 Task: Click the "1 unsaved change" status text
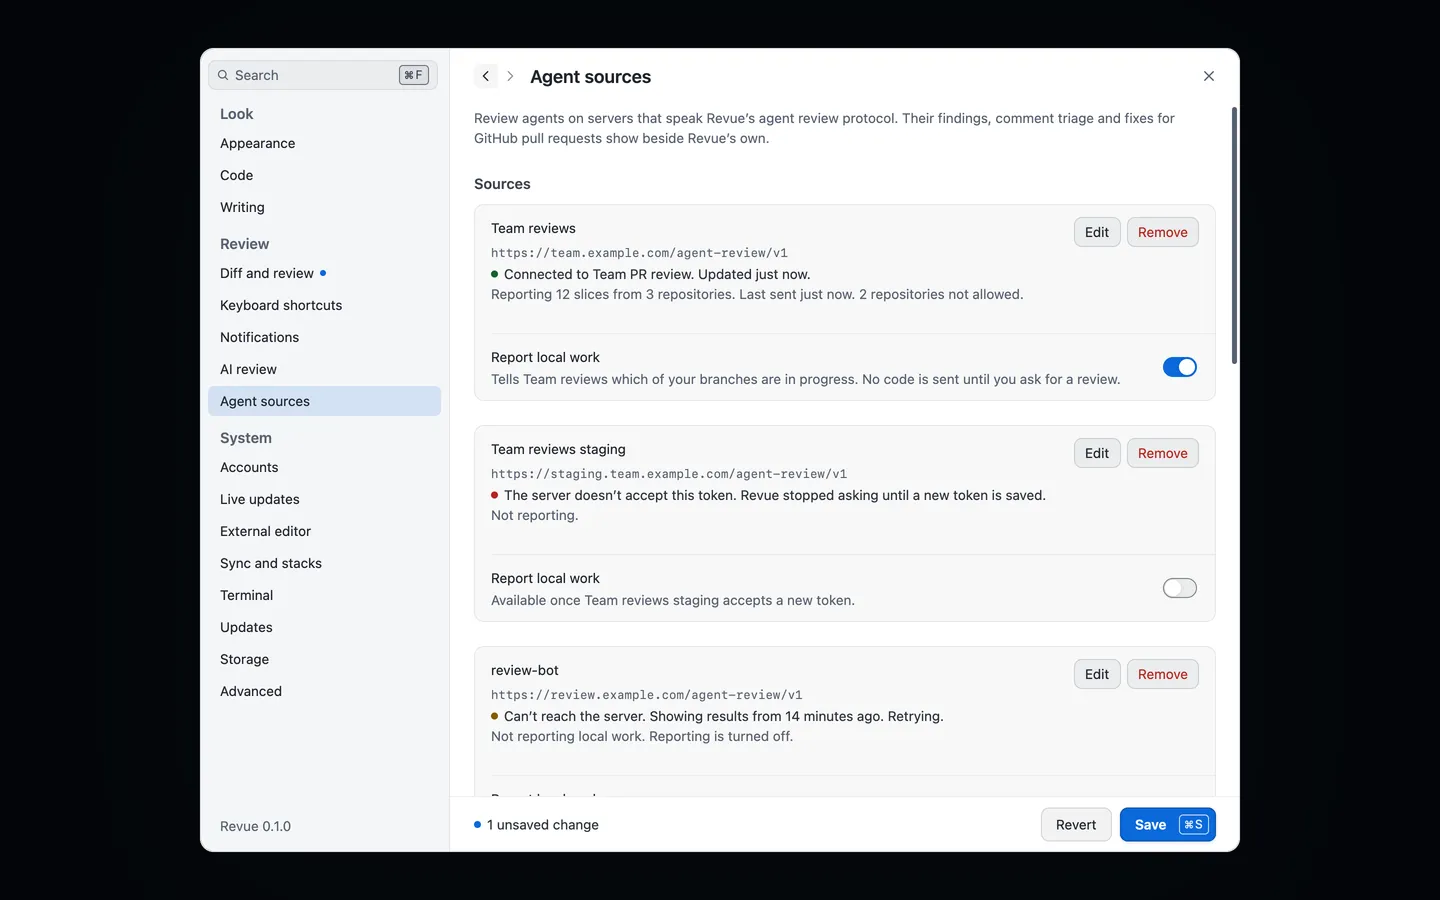(543, 825)
